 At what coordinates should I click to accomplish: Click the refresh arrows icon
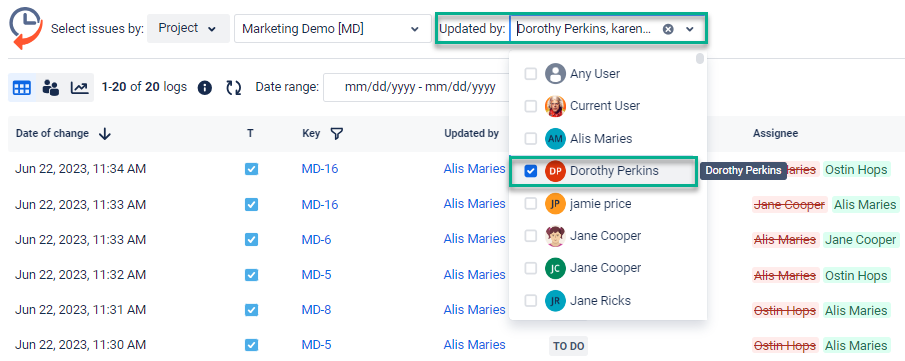click(x=233, y=88)
